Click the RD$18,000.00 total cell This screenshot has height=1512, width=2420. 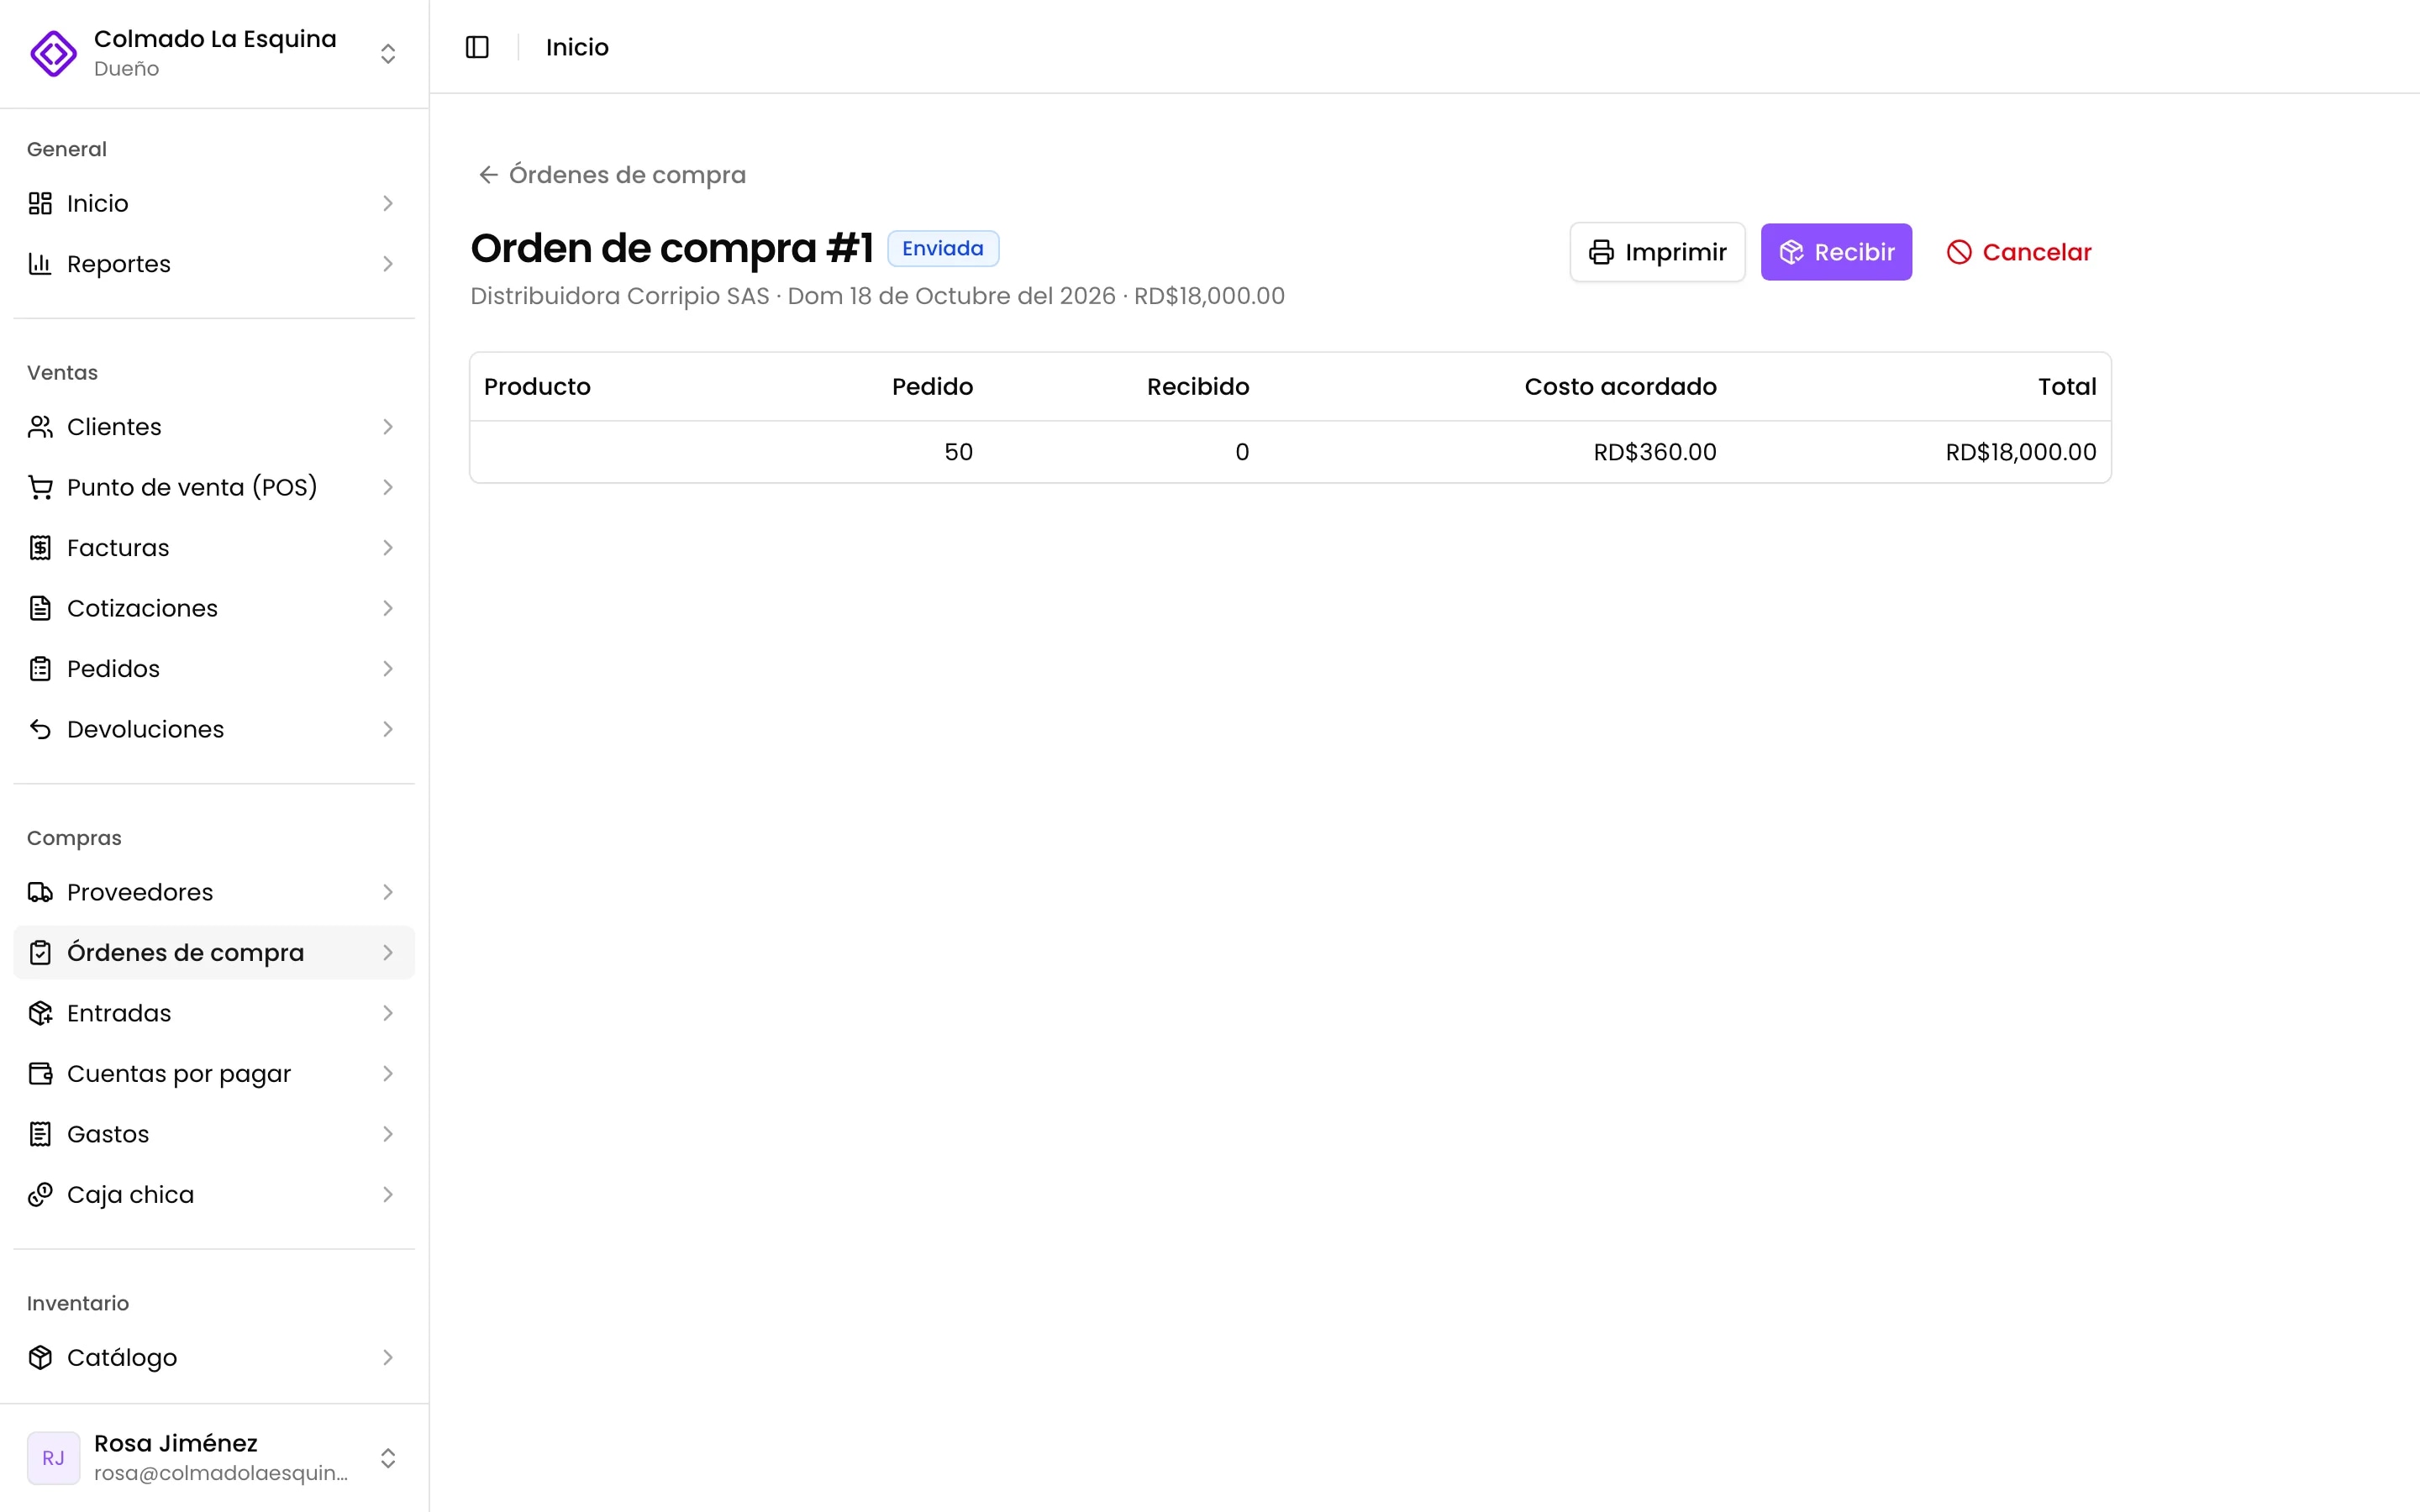(x=2020, y=452)
